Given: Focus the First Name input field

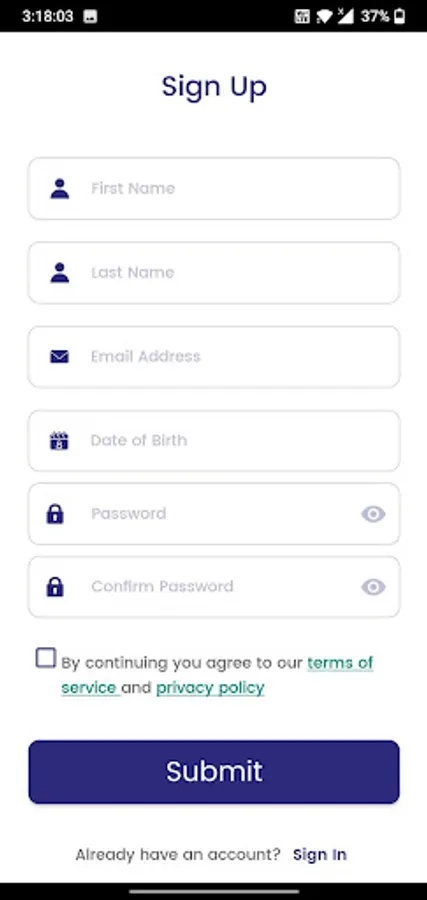Looking at the screenshot, I should [214, 189].
